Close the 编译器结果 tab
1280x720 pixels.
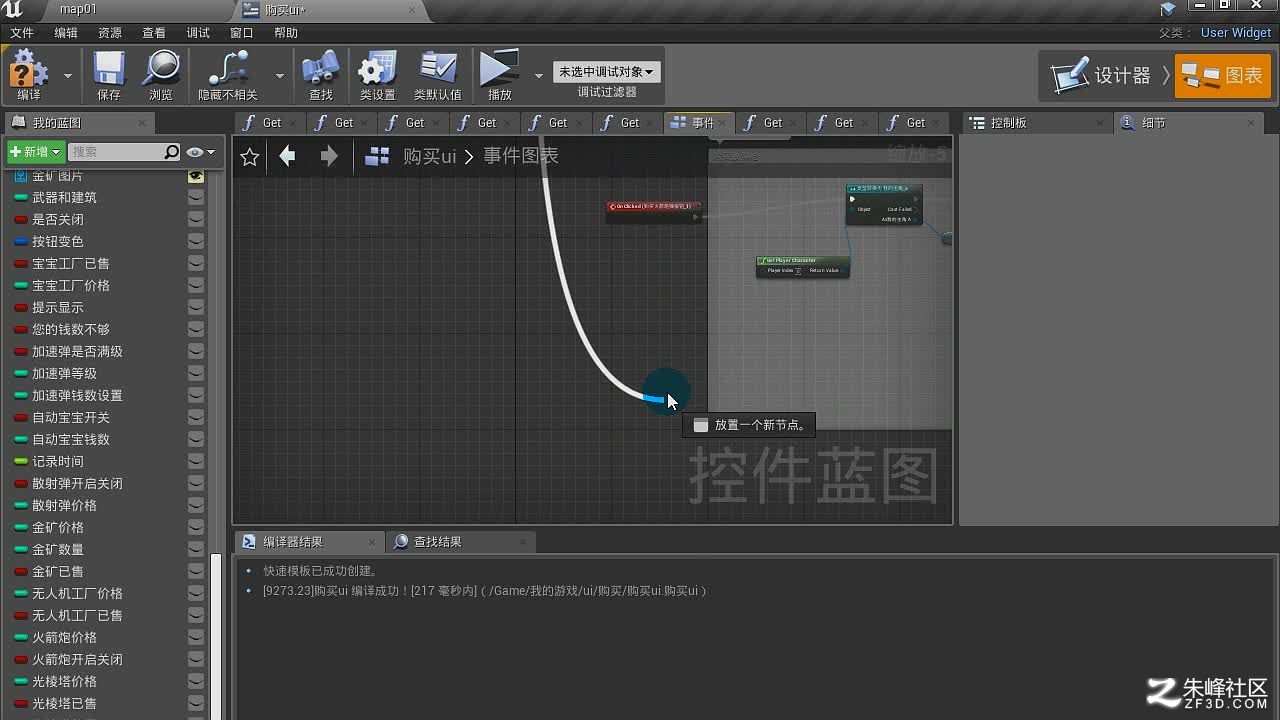371,542
